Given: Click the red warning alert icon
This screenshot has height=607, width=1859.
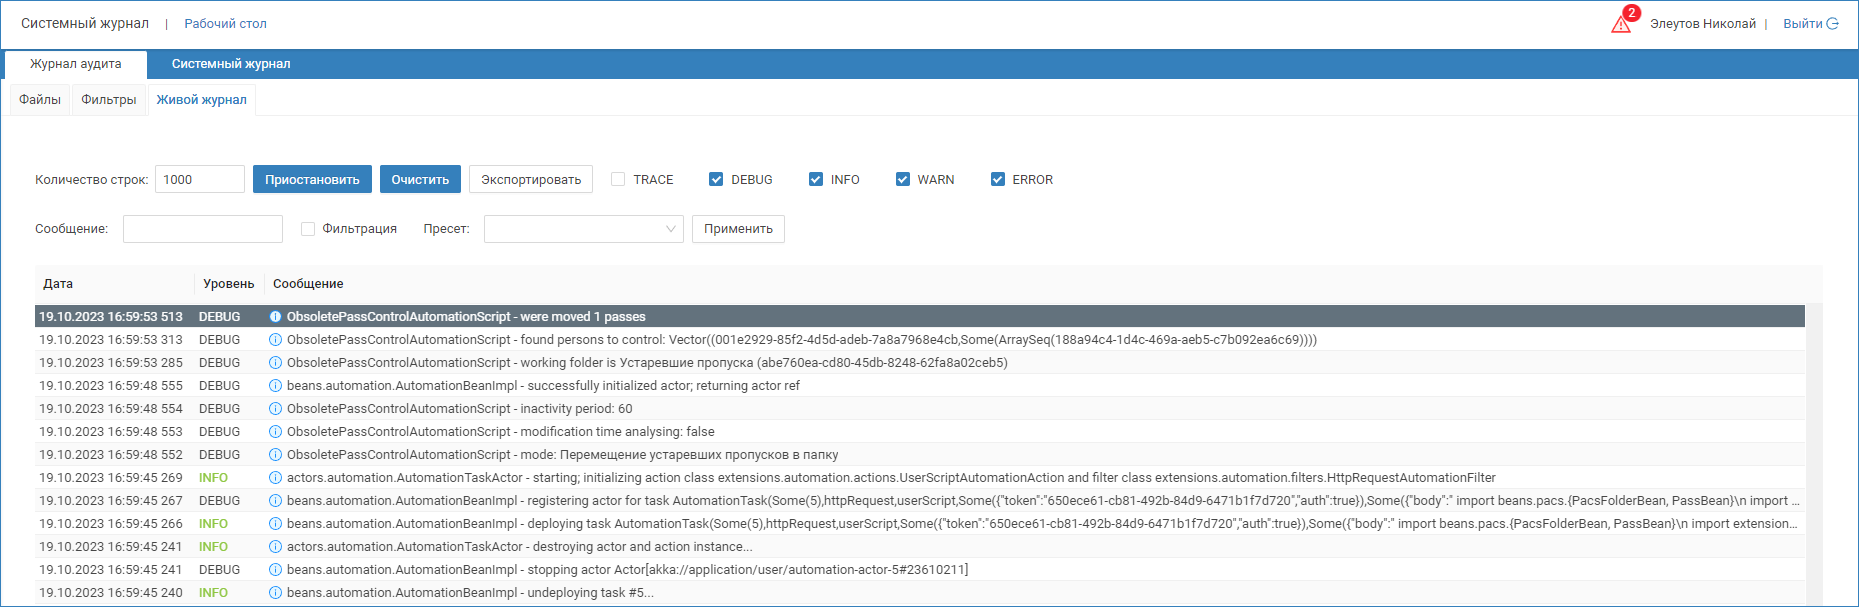Looking at the screenshot, I should [x=1621, y=23].
